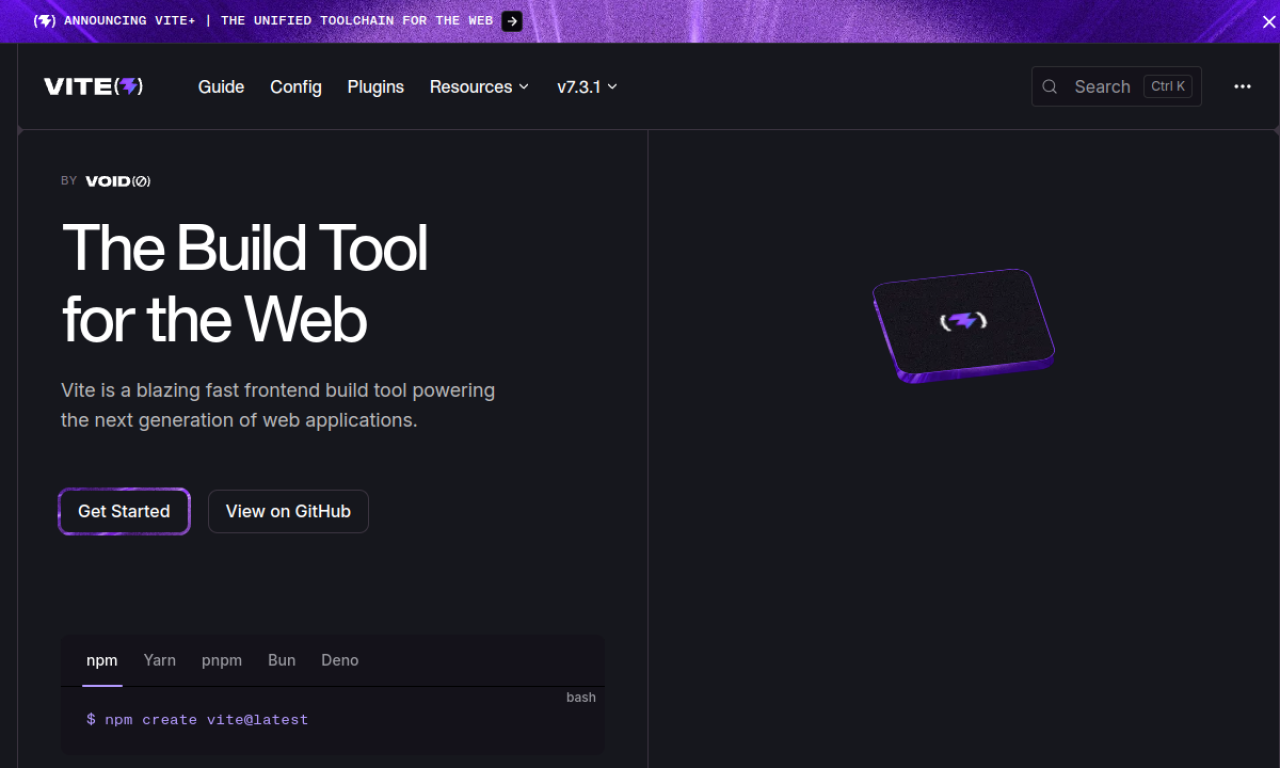The width and height of the screenshot is (1280, 768).
Task: Click the 3D Vite chip illustration
Action: [963, 325]
